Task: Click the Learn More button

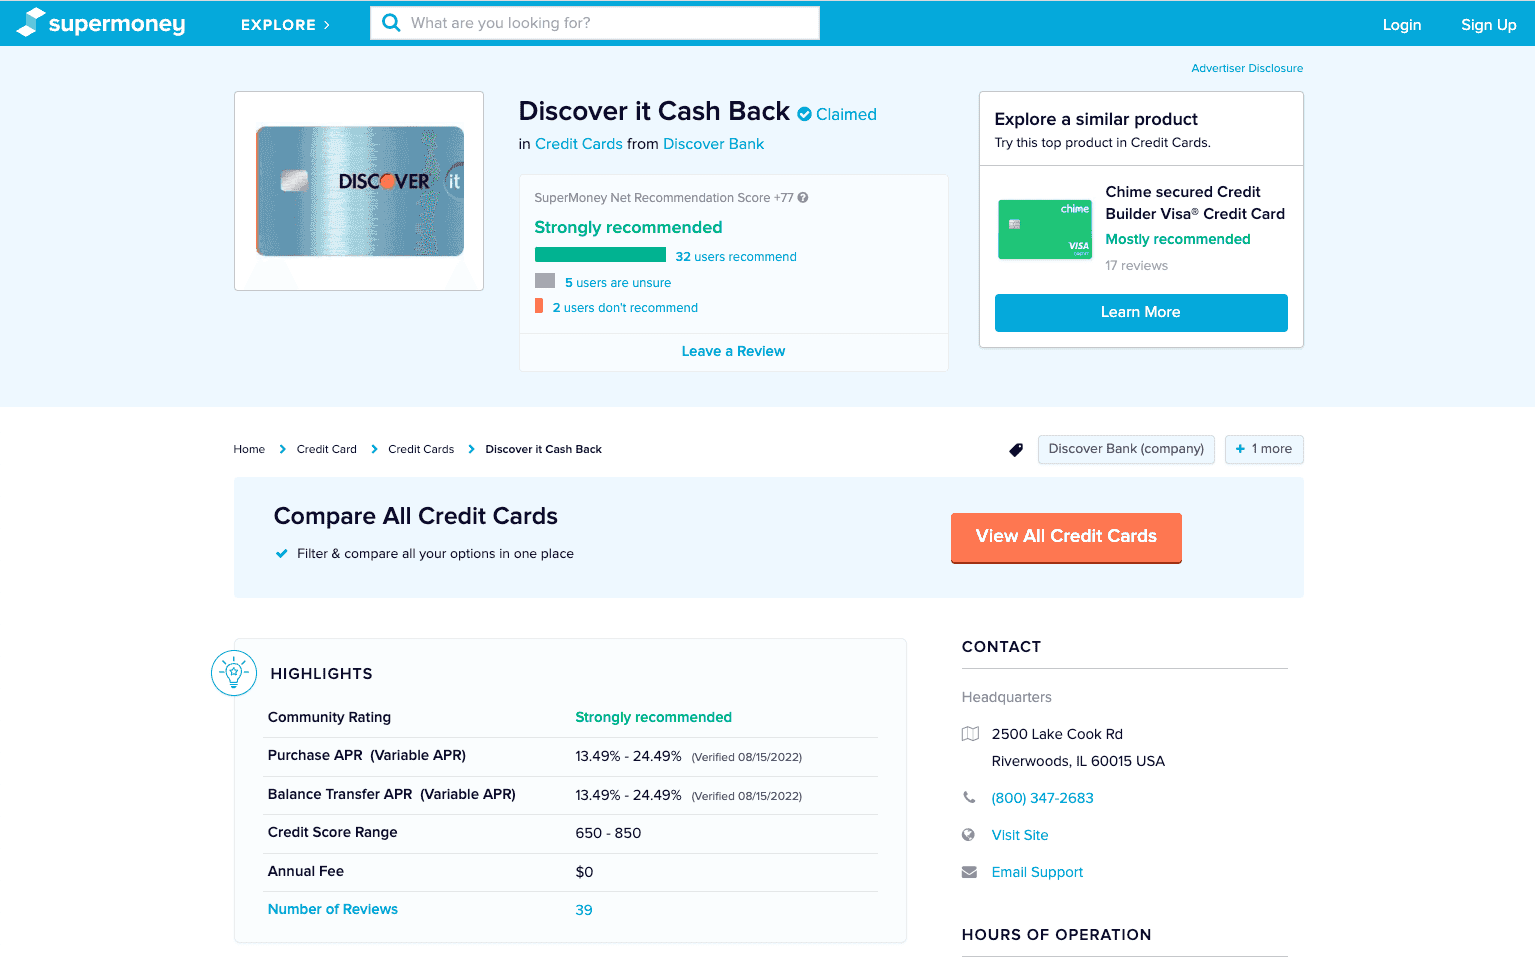Action: click(1141, 312)
